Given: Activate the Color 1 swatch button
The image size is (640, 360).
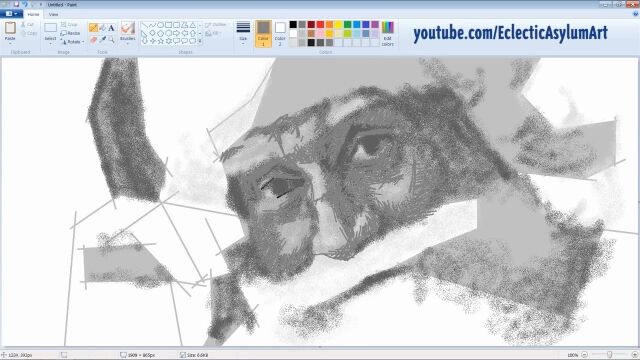Looking at the screenshot, I should click(x=263, y=33).
